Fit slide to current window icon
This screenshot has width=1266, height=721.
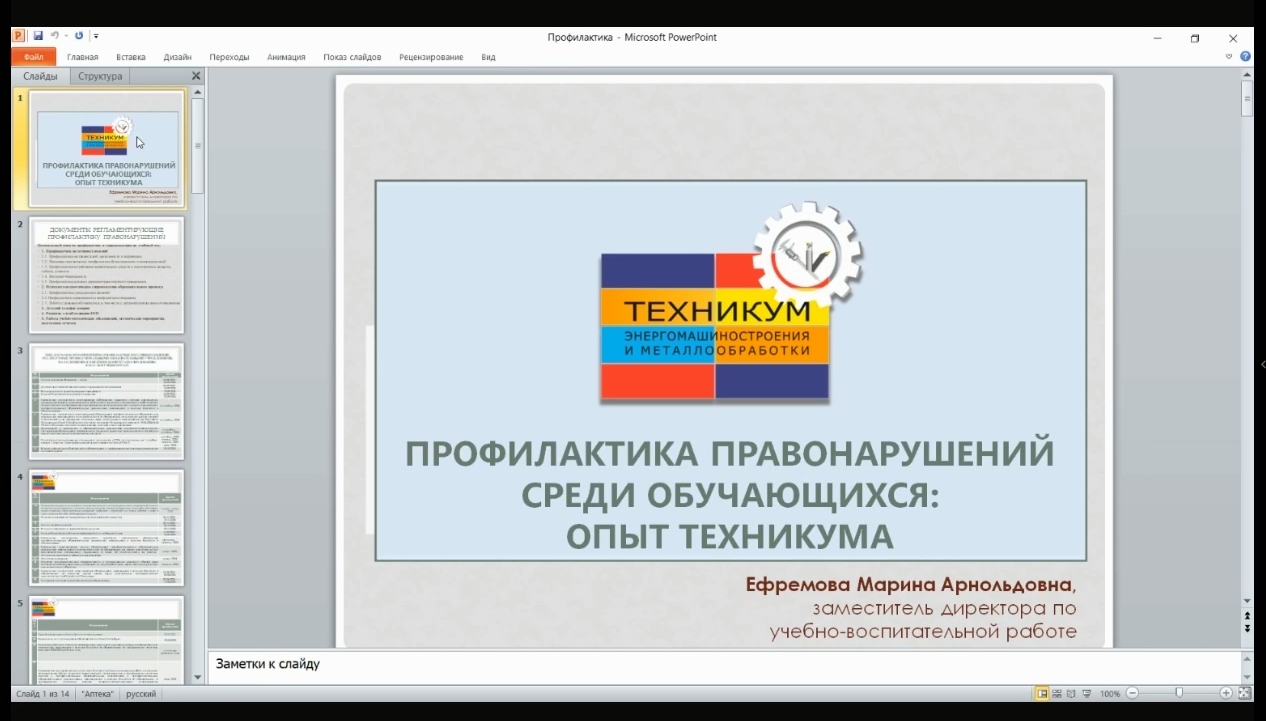(1244, 693)
